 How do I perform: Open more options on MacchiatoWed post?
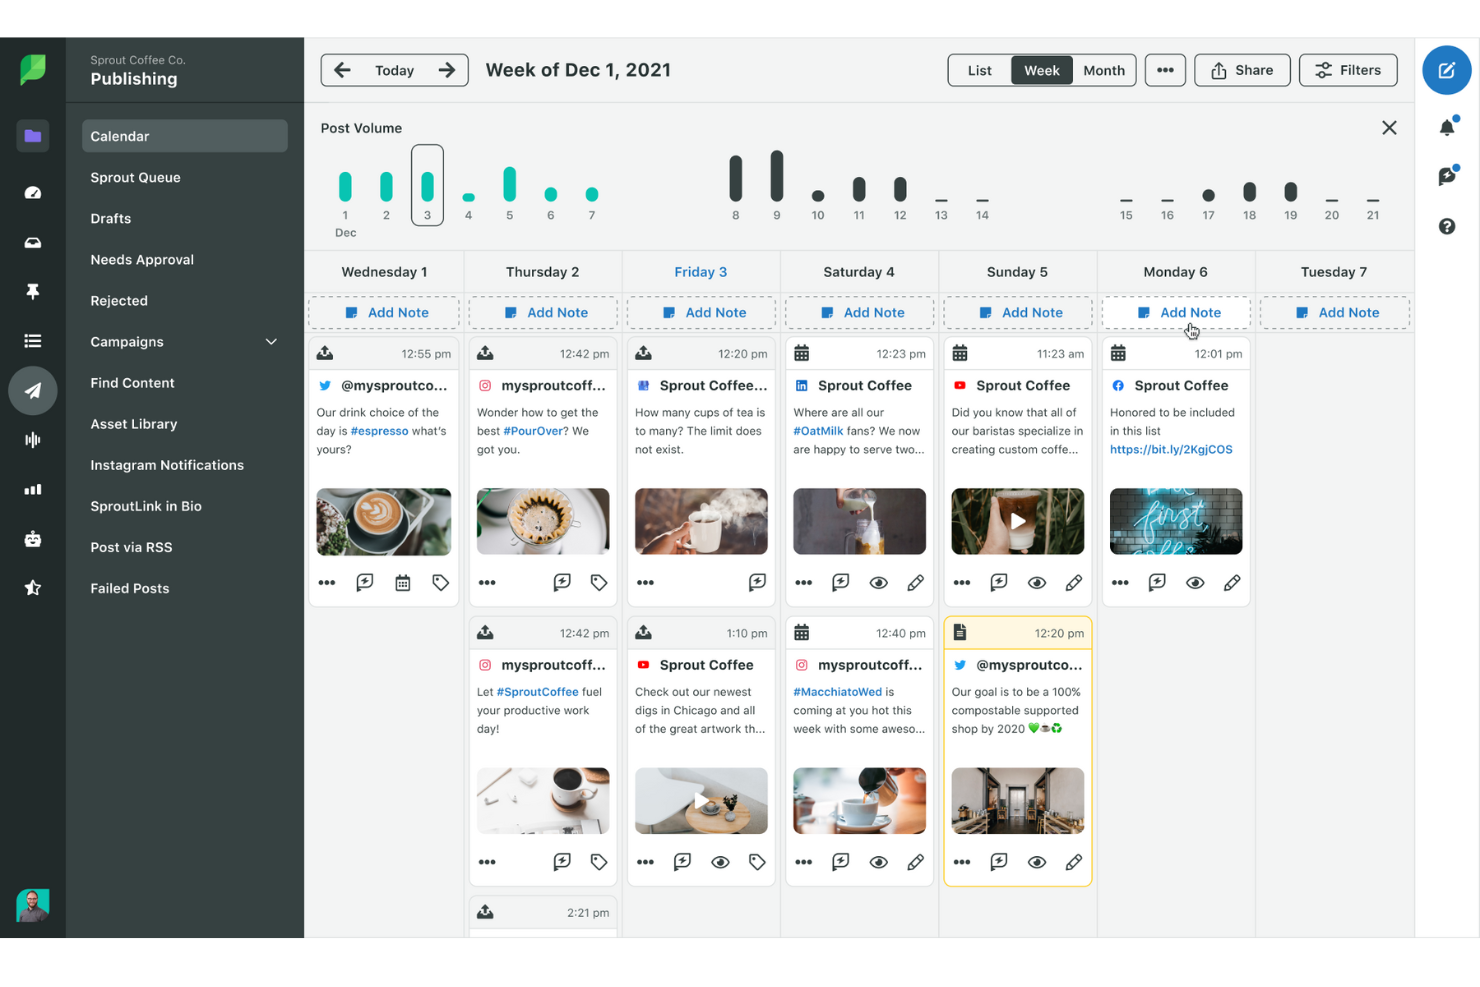pyautogui.click(x=804, y=862)
